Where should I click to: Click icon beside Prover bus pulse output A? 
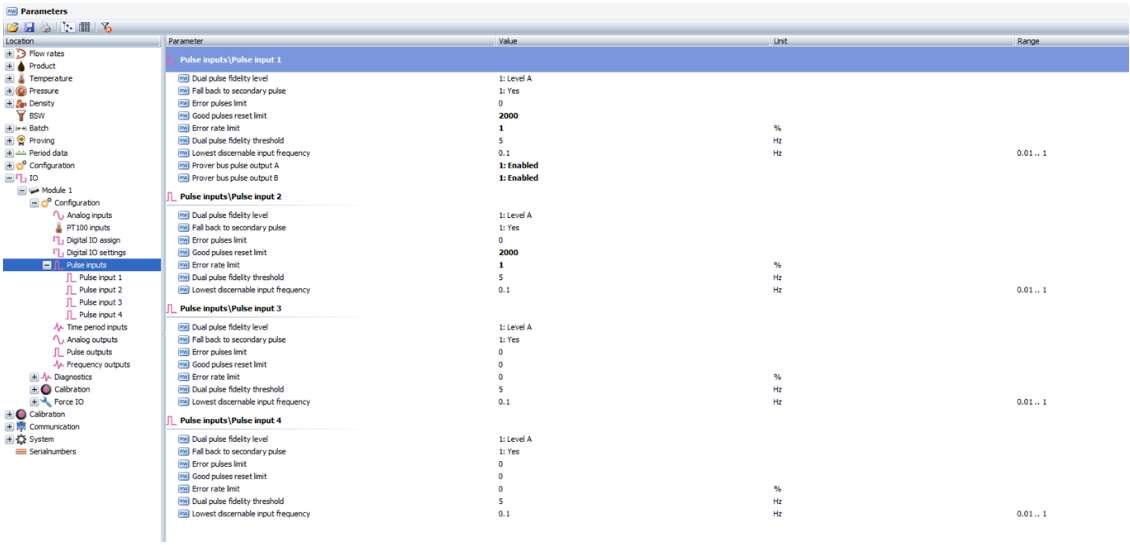(183, 165)
